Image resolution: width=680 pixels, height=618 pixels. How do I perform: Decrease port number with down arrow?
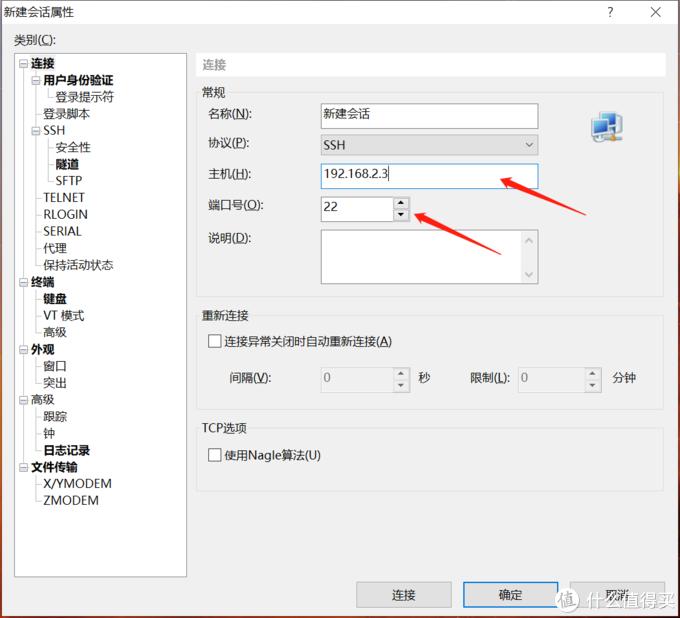click(401, 215)
